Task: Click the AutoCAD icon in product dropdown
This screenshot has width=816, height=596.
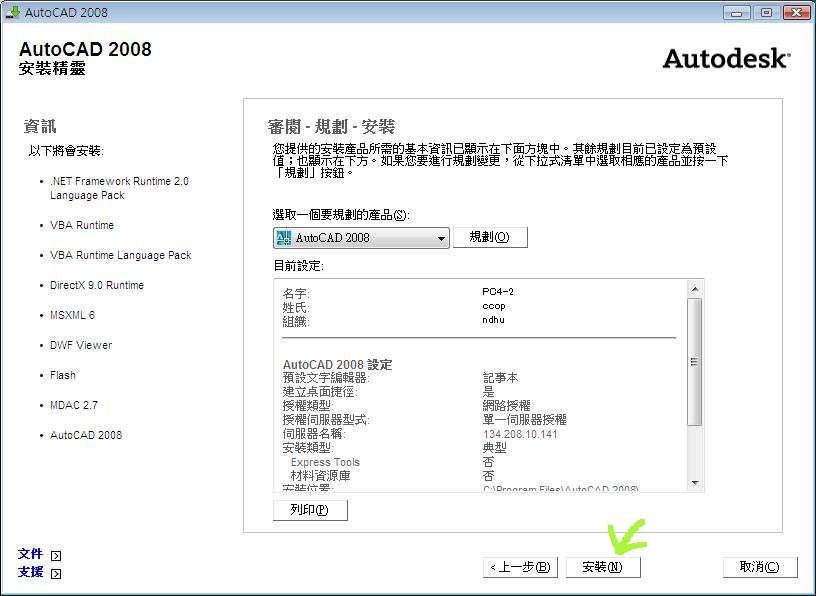Action: click(284, 238)
